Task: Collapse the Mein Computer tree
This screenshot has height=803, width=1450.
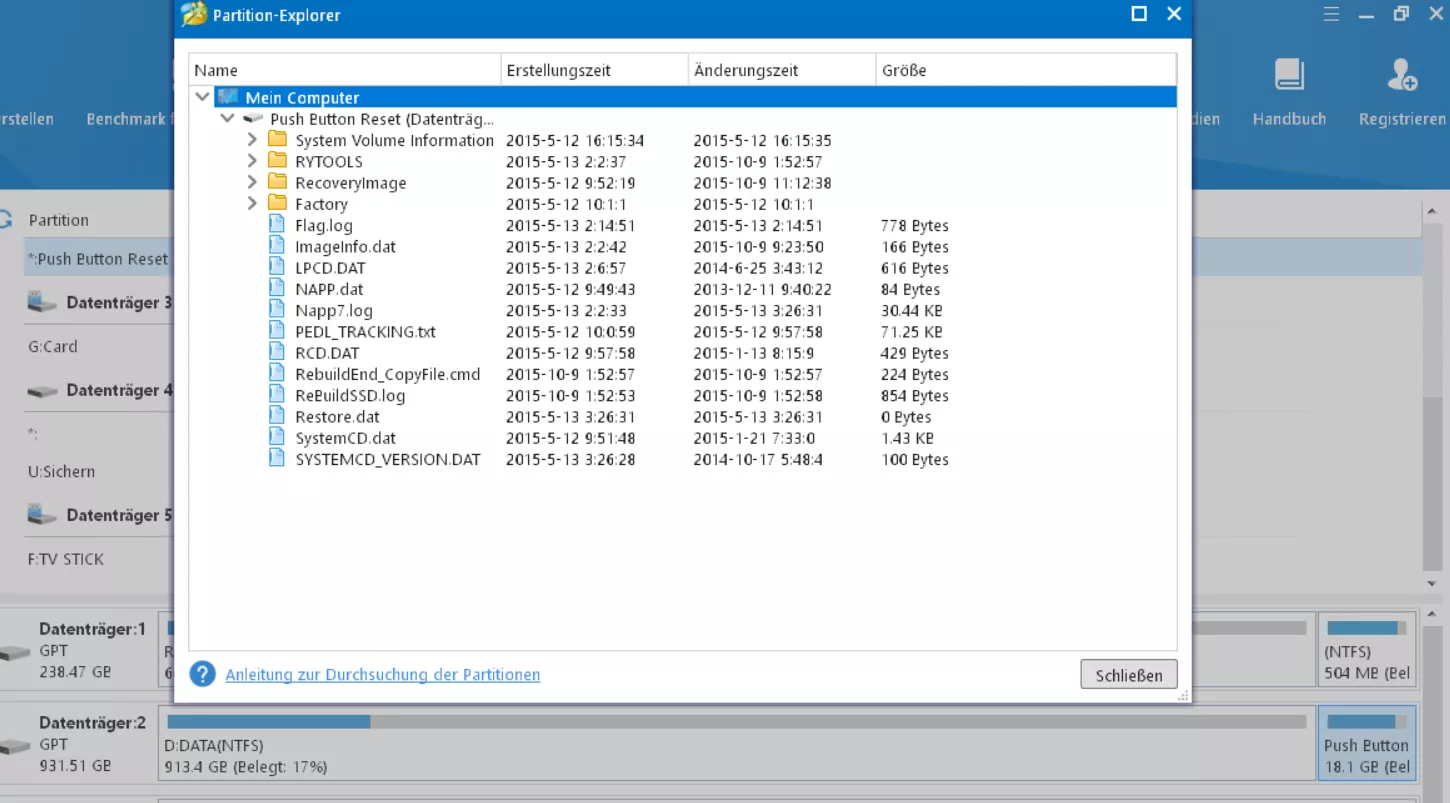Action: (203, 97)
